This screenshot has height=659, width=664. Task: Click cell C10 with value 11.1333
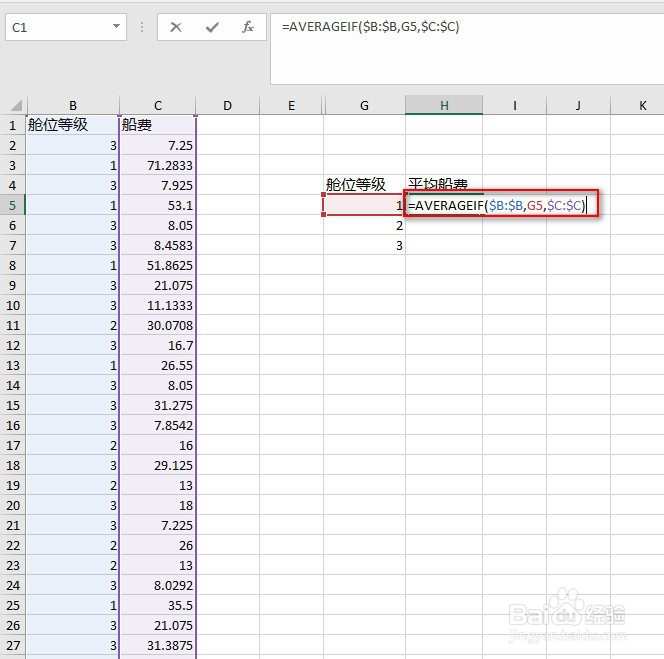[158, 305]
